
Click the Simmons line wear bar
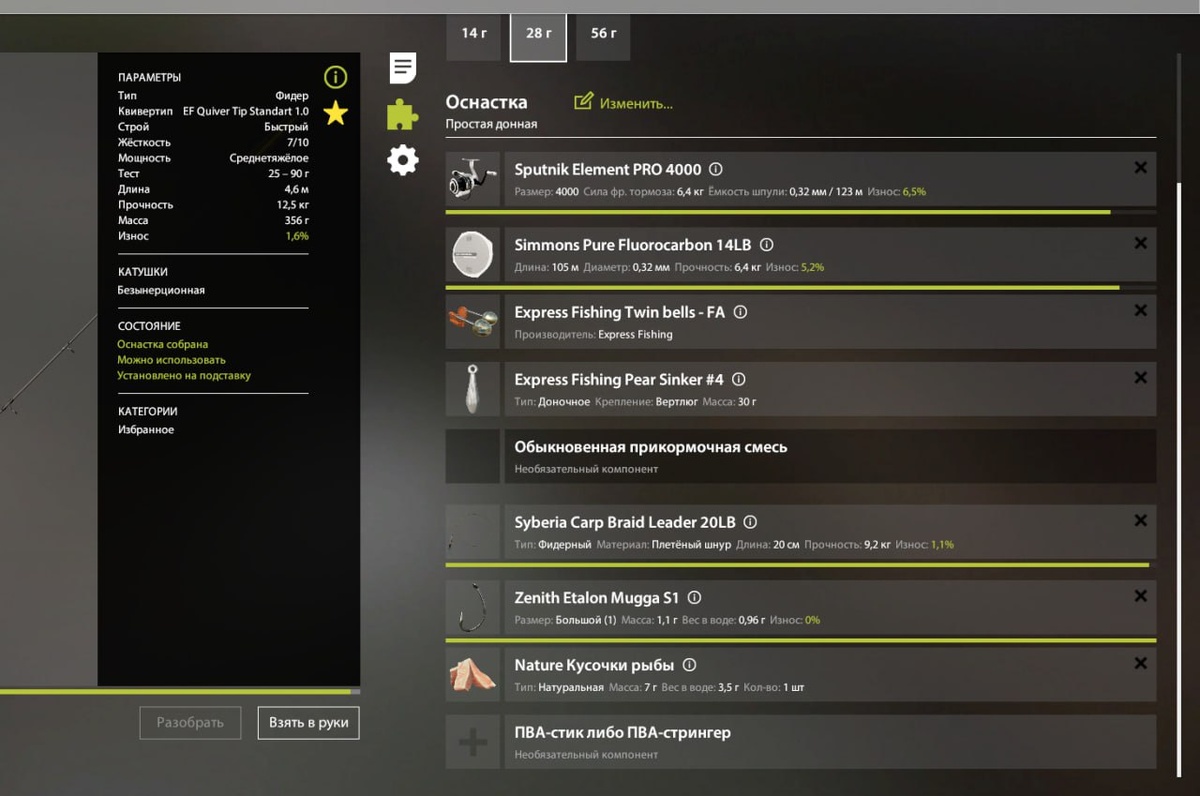[x=800, y=287]
